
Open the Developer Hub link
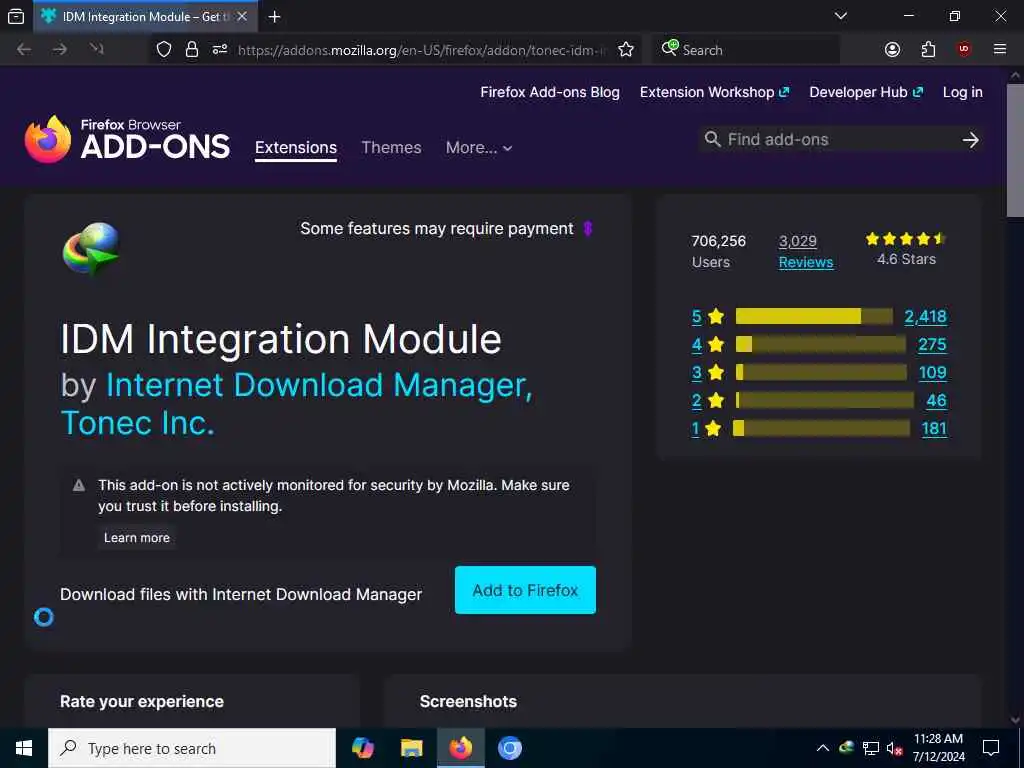[x=866, y=92]
